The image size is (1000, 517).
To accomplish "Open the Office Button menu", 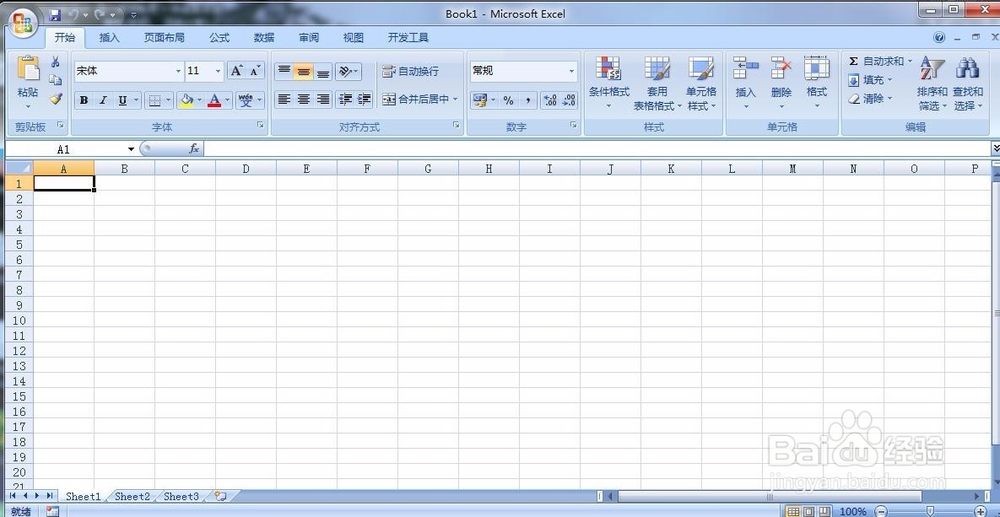I will tap(22, 24).
